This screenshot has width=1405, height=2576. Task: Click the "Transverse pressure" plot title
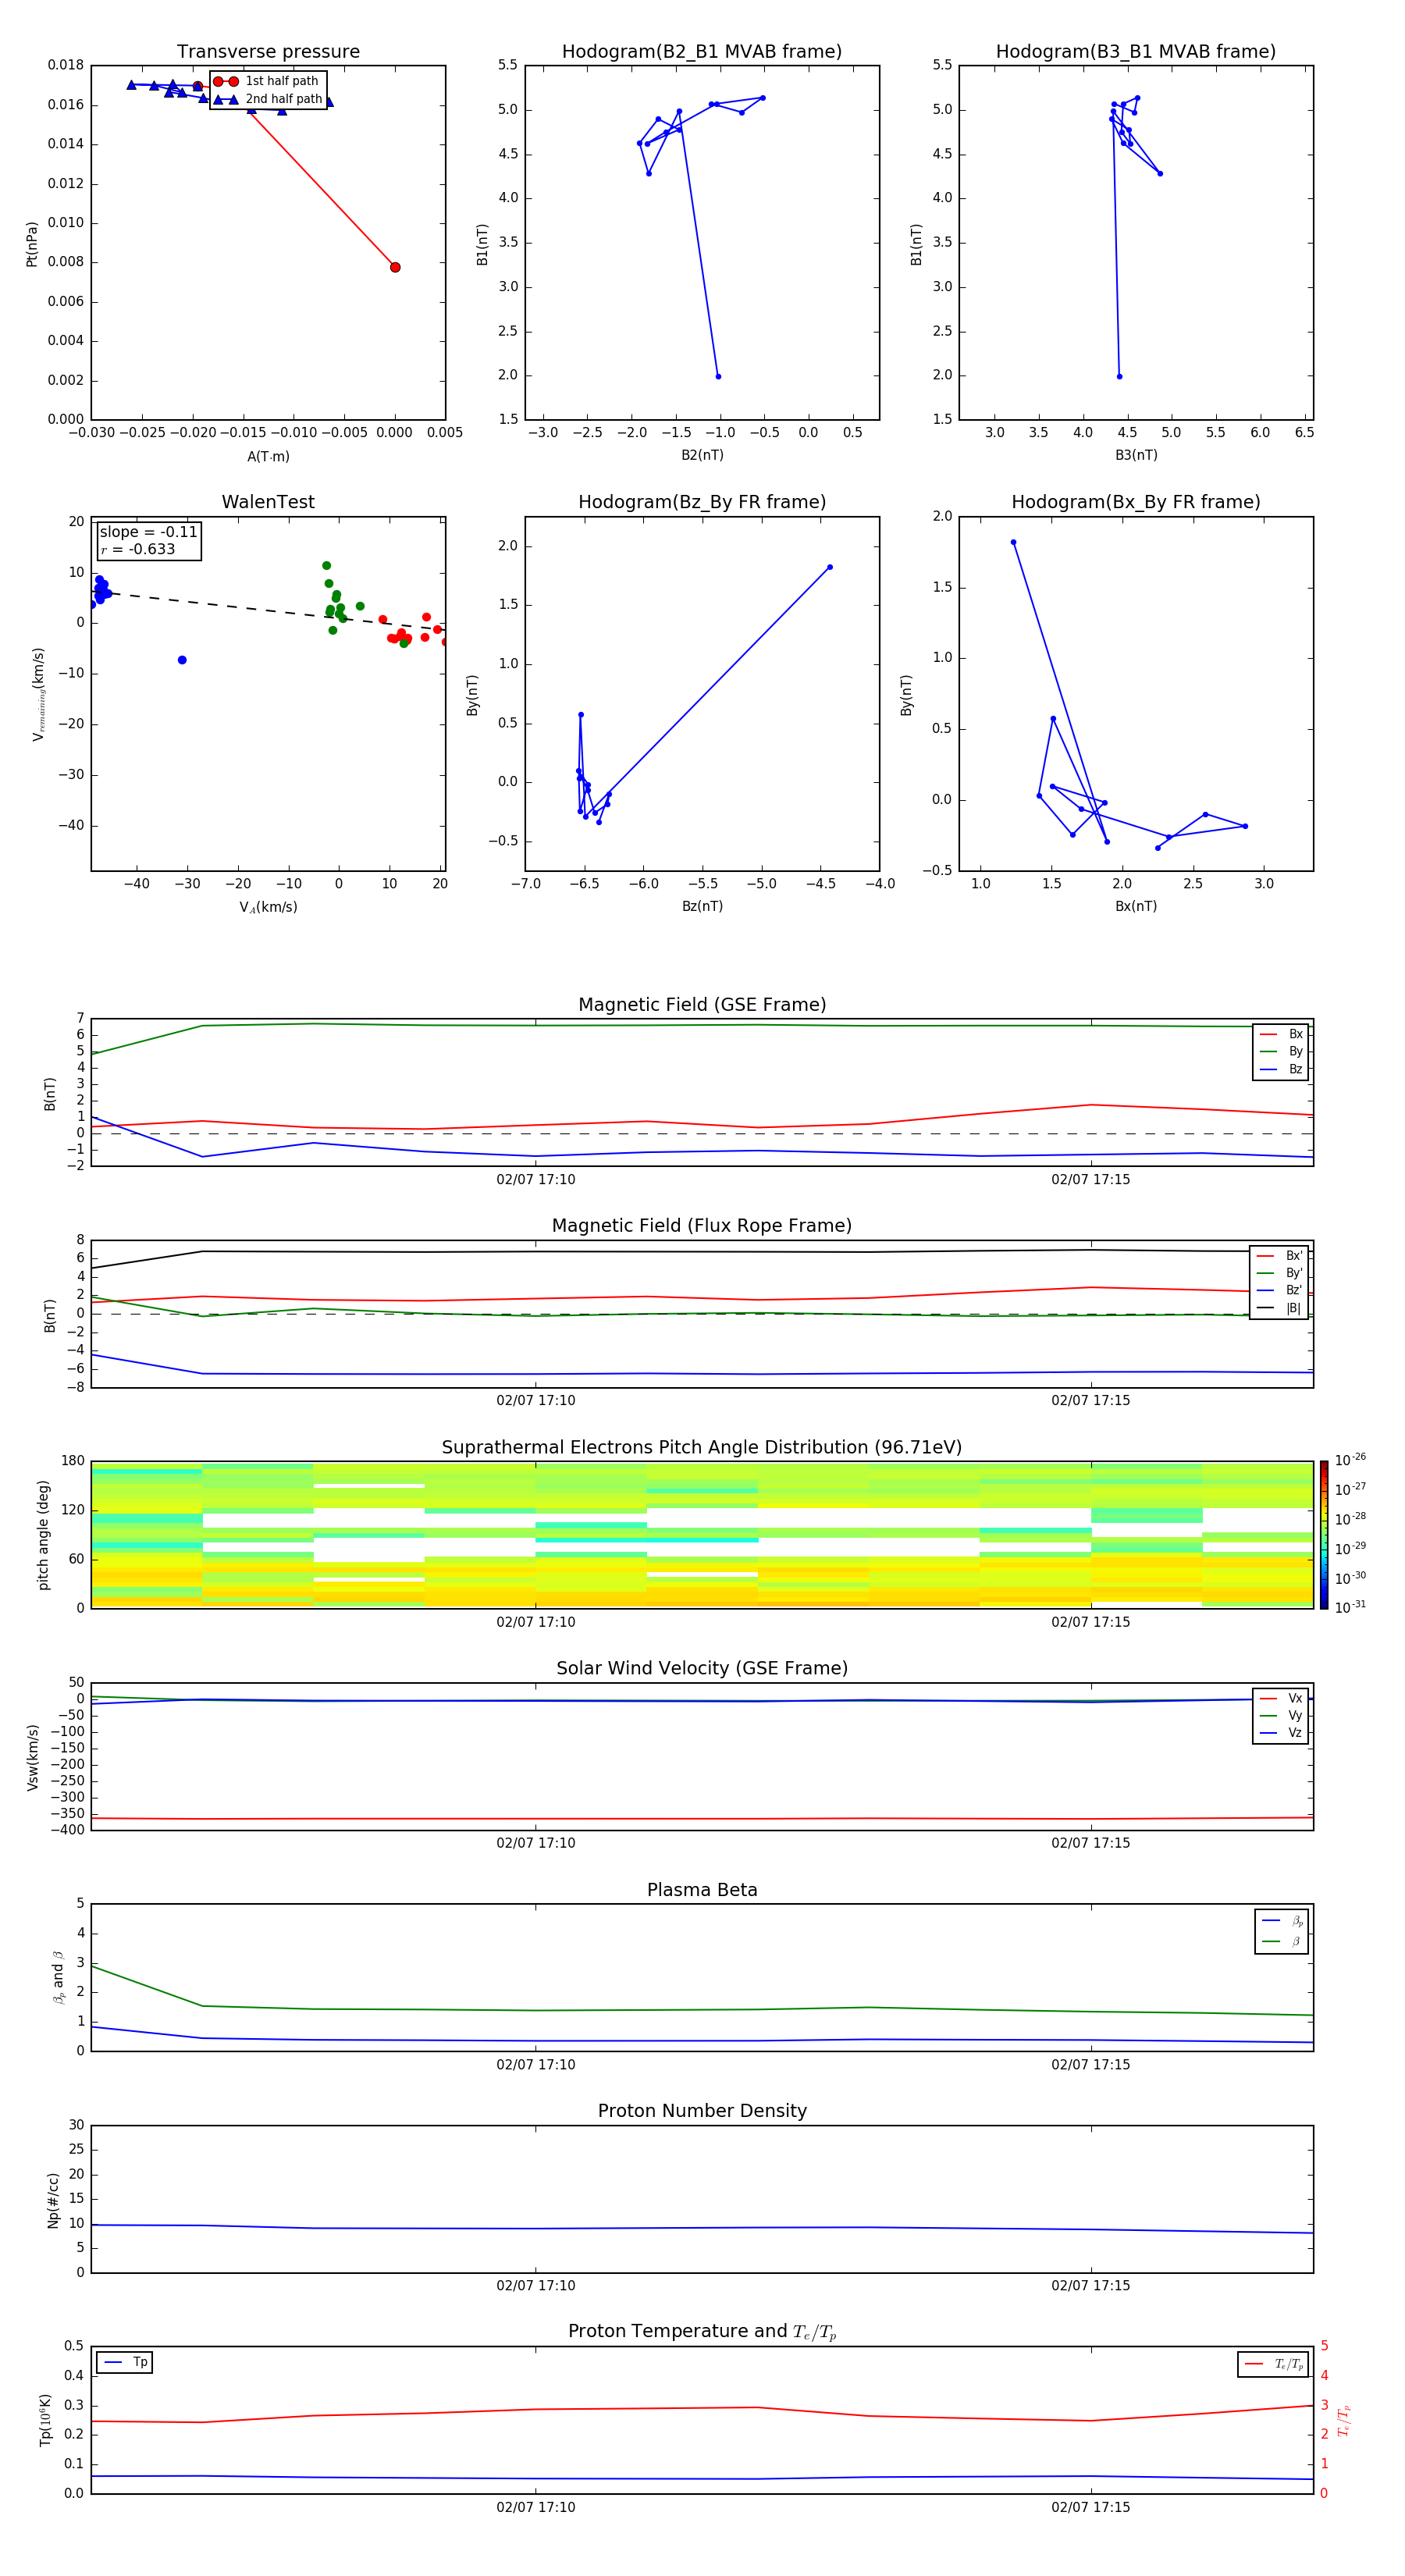(268, 52)
